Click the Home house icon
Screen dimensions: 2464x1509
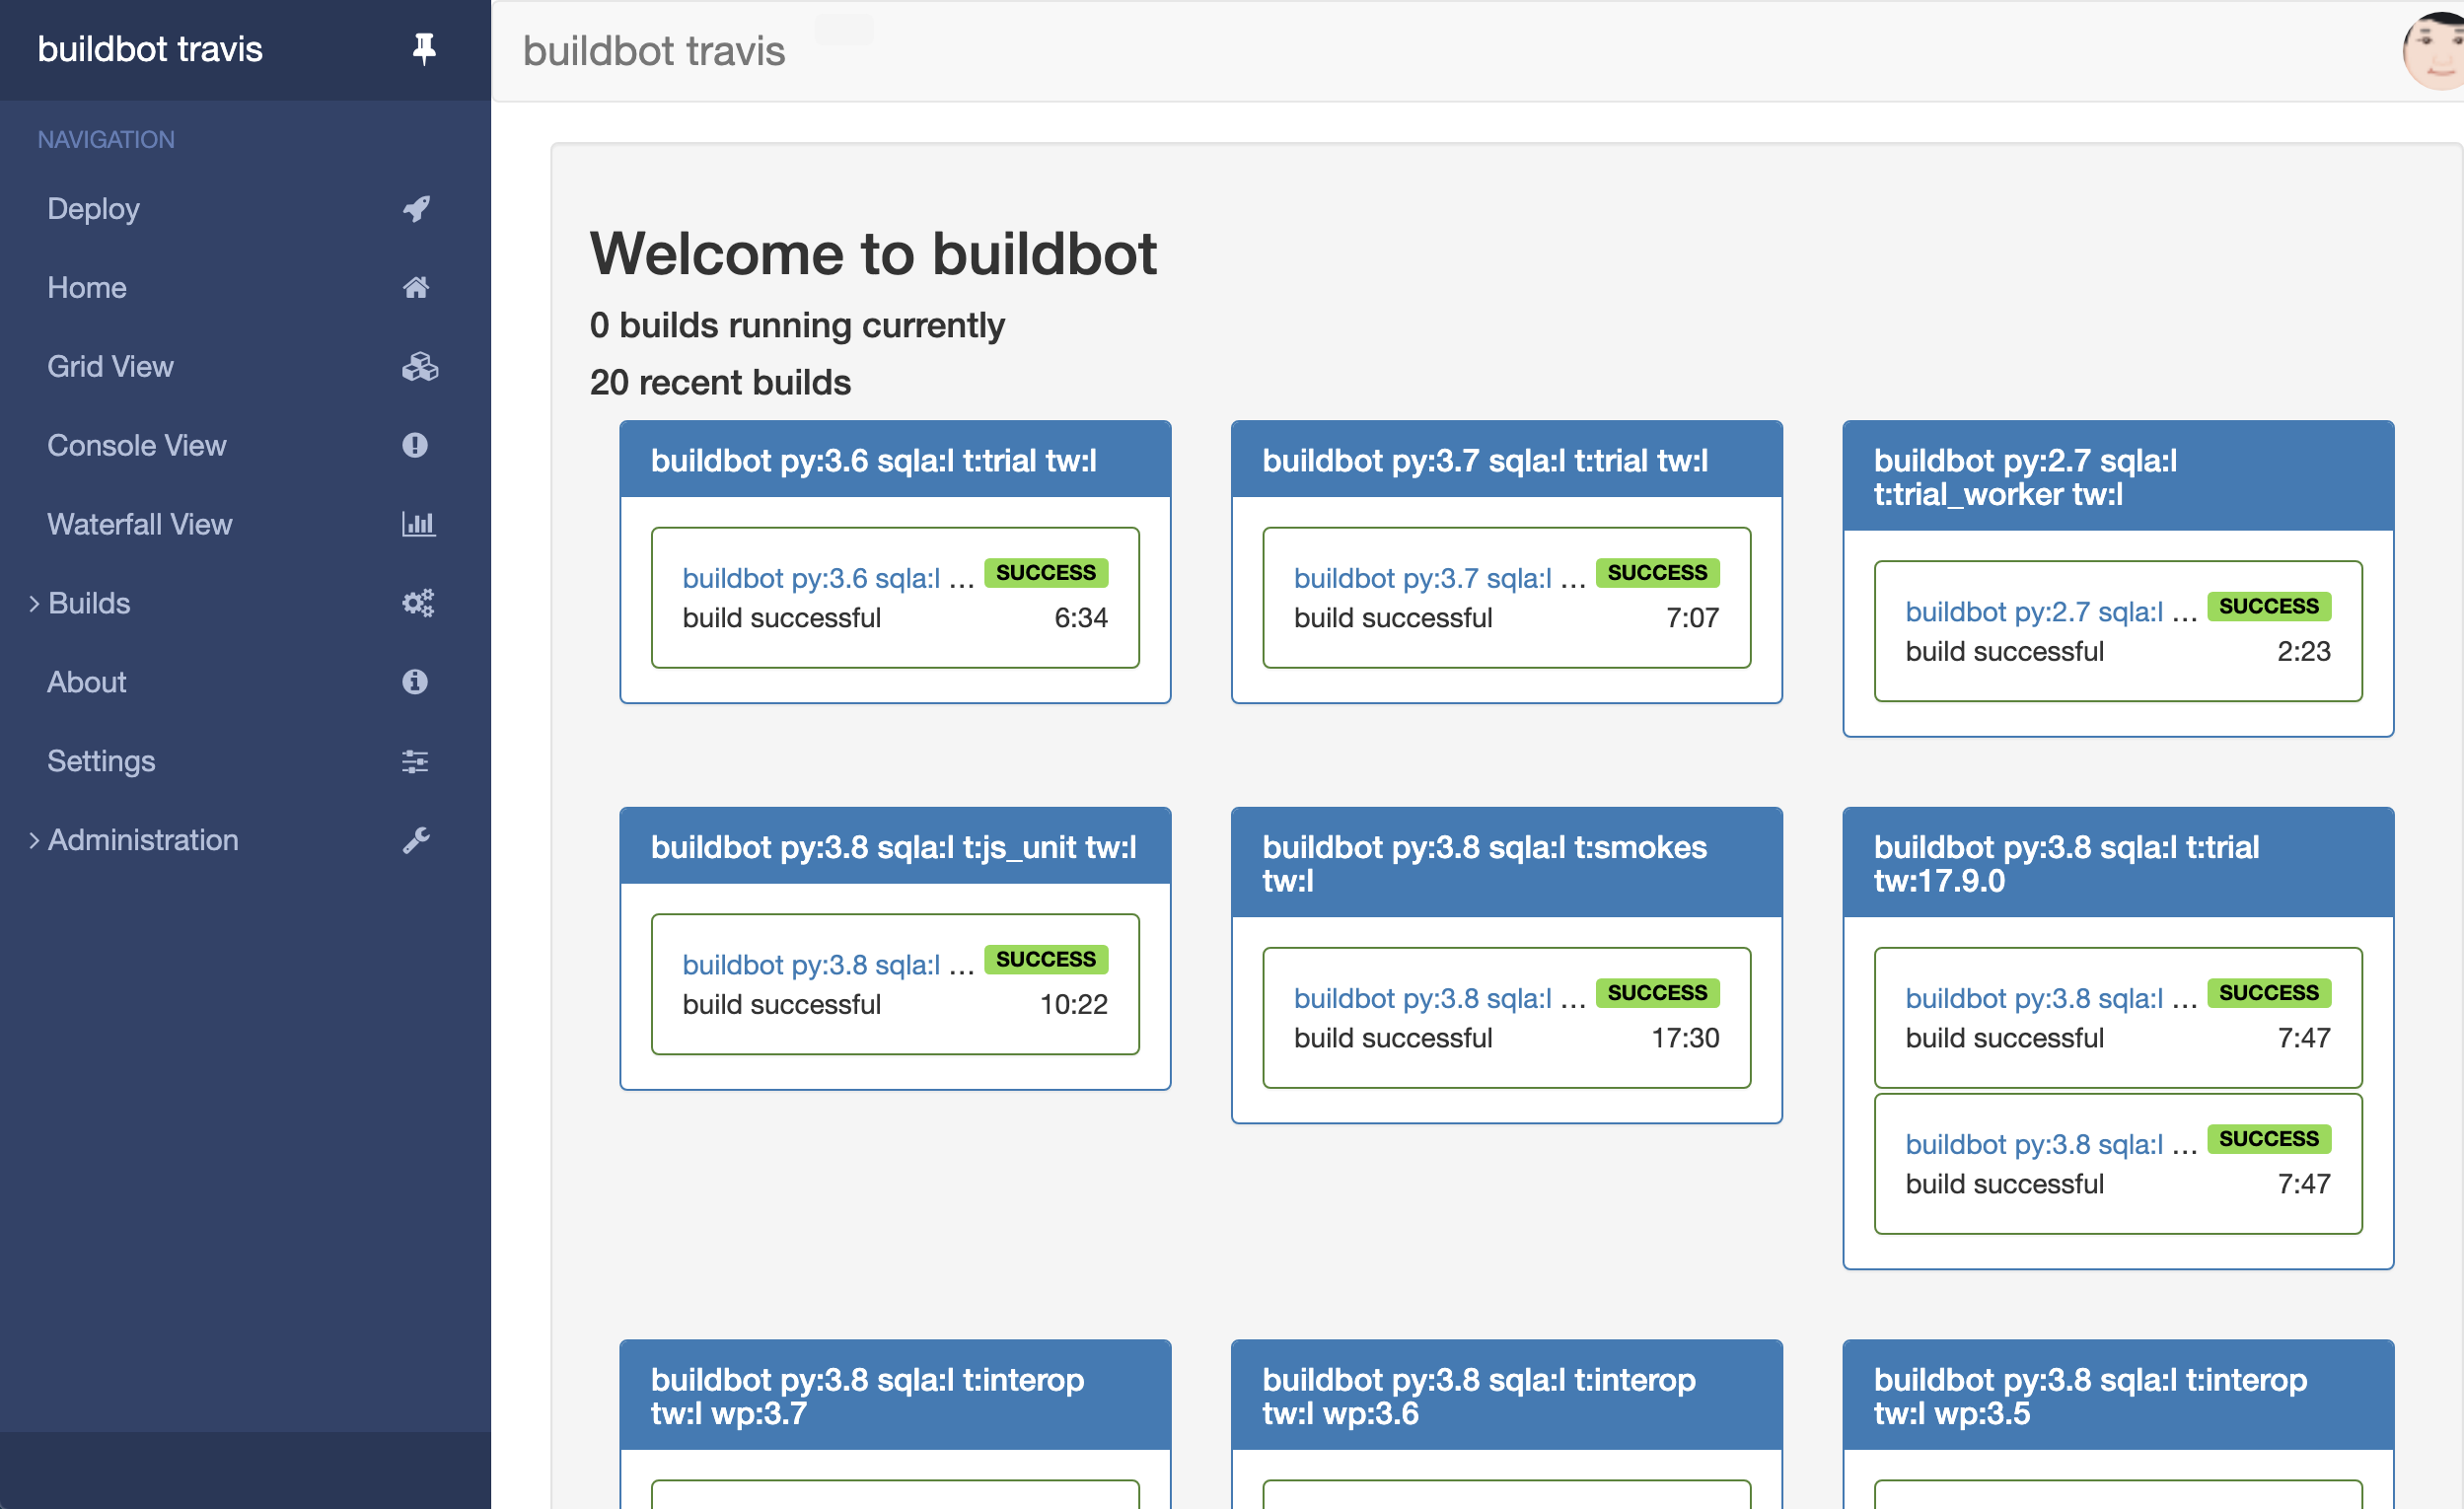416,287
